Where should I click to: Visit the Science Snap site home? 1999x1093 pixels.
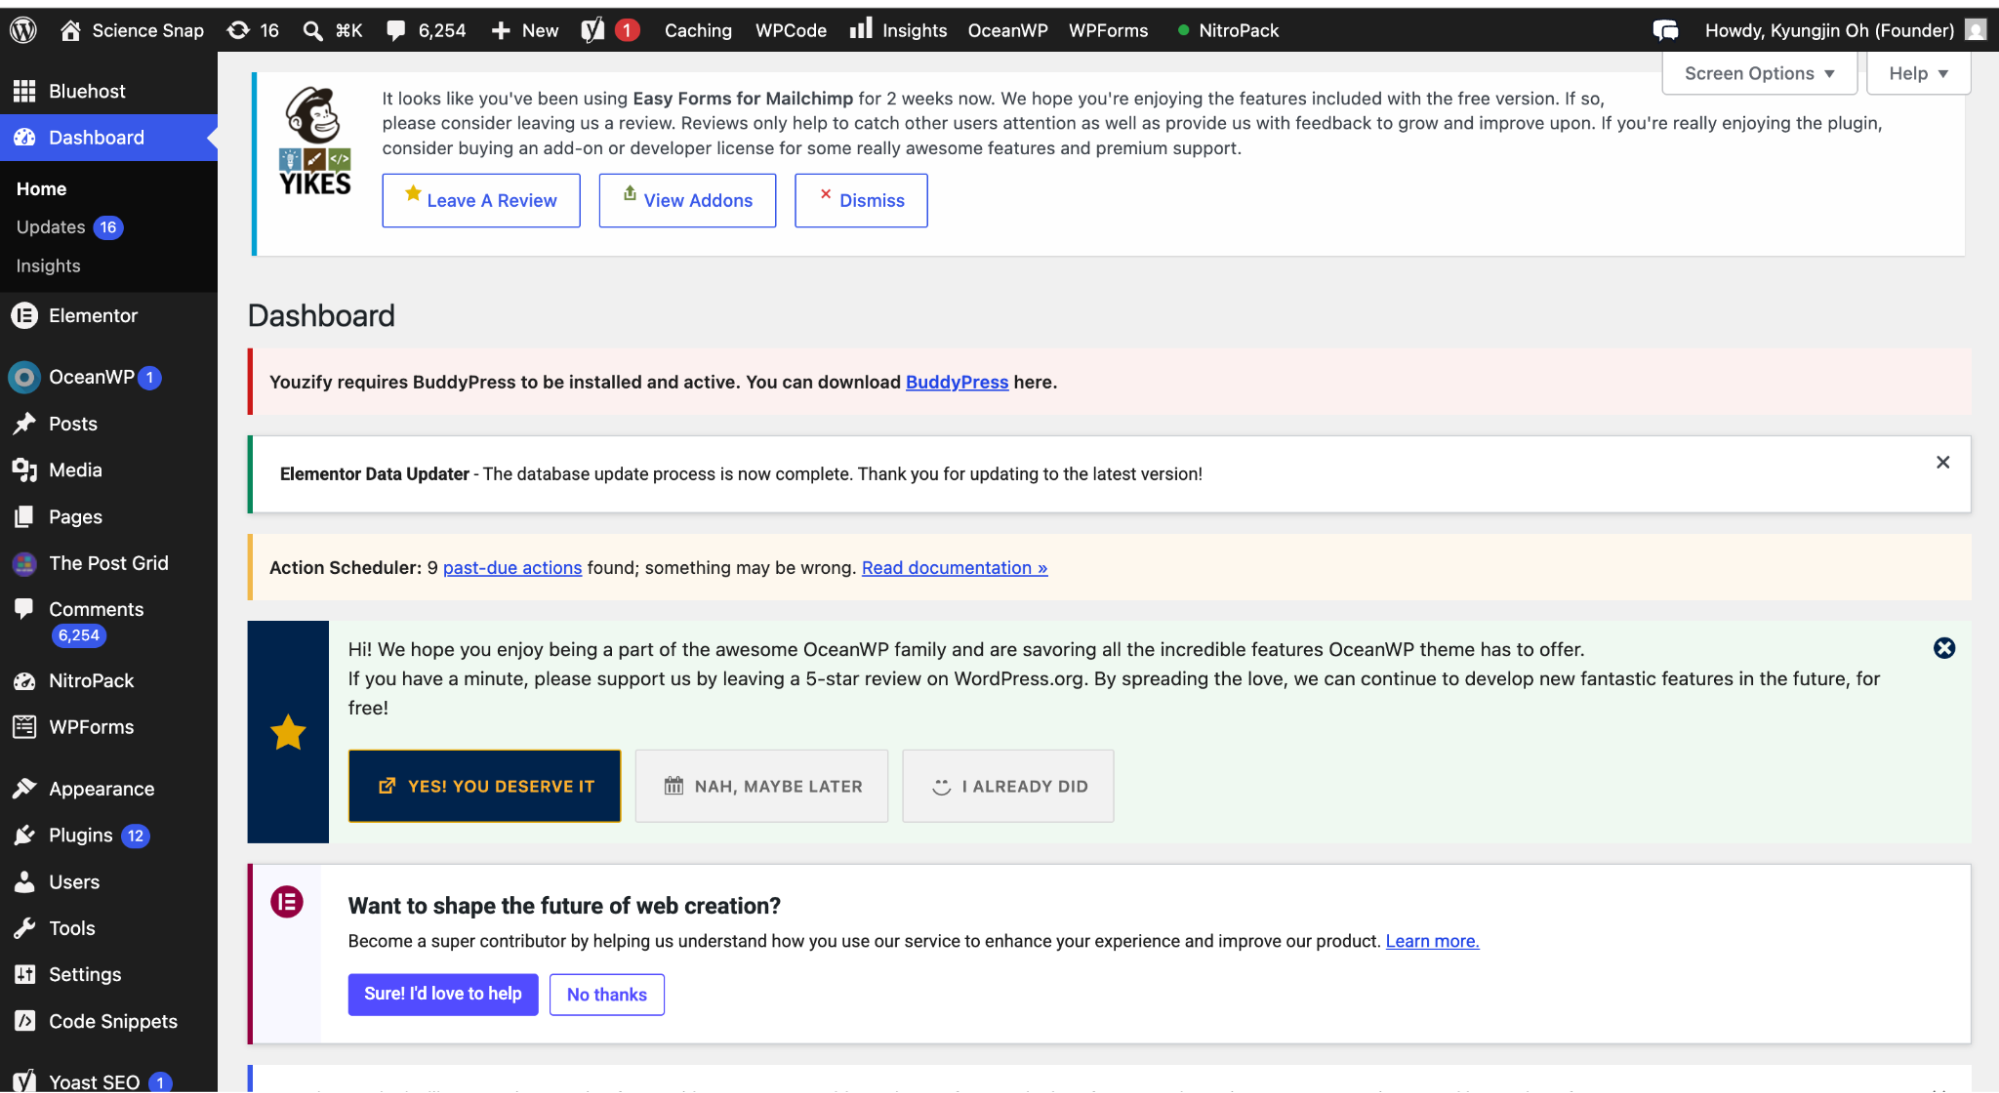[132, 30]
